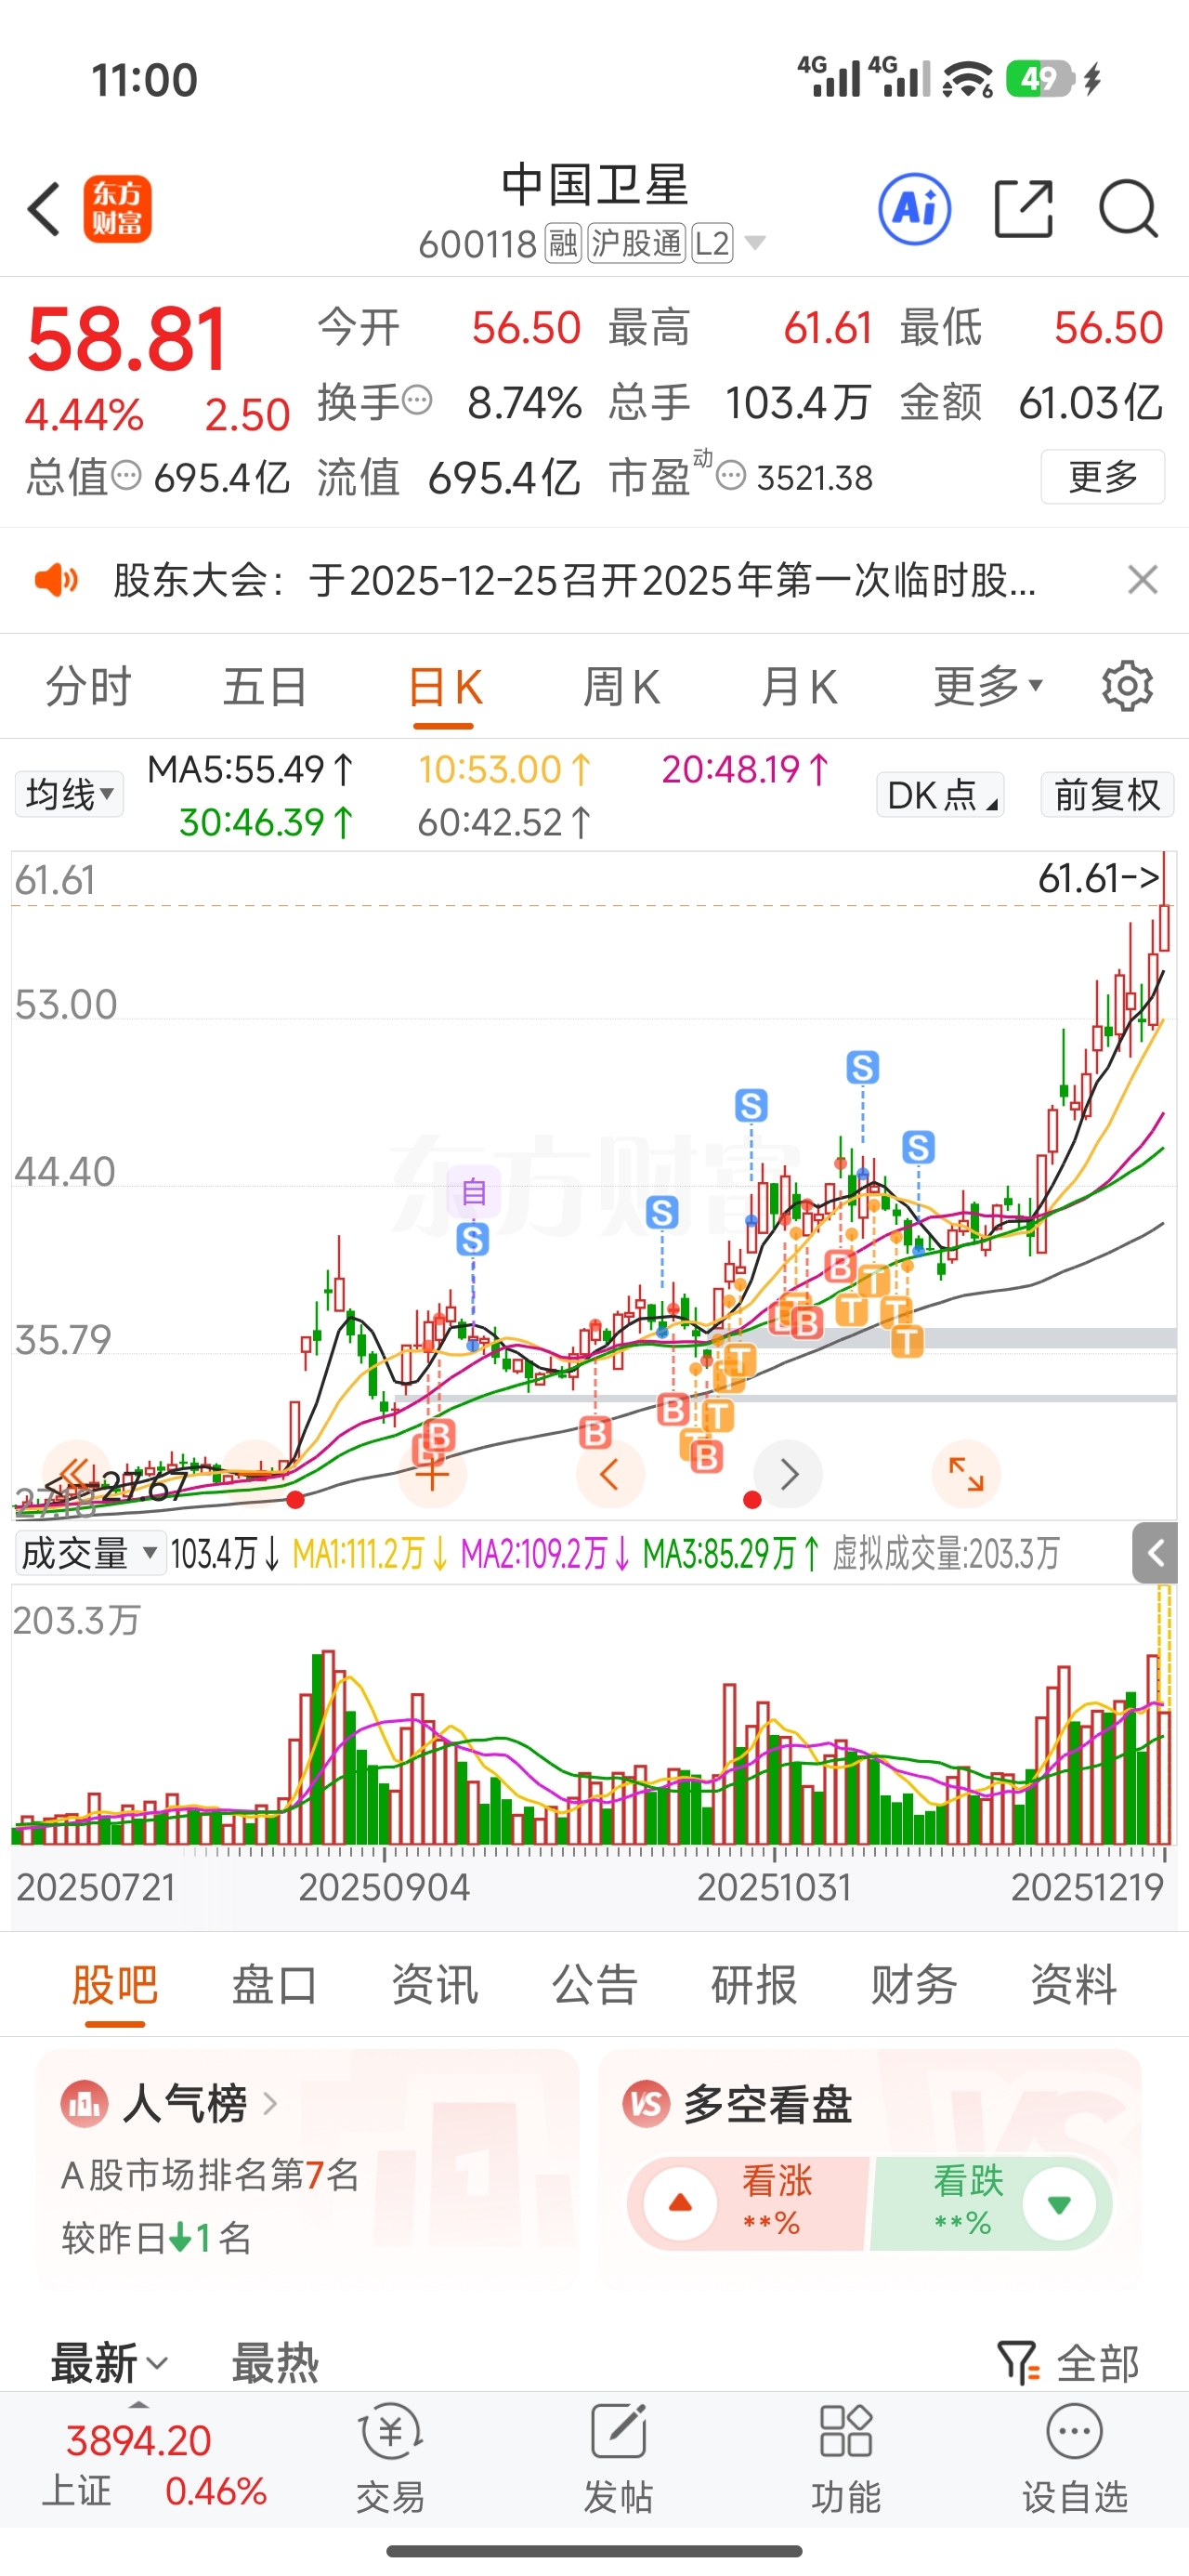Select the 股吧 section tab
Viewport: 1189px width, 2576px height.
coord(115,1985)
